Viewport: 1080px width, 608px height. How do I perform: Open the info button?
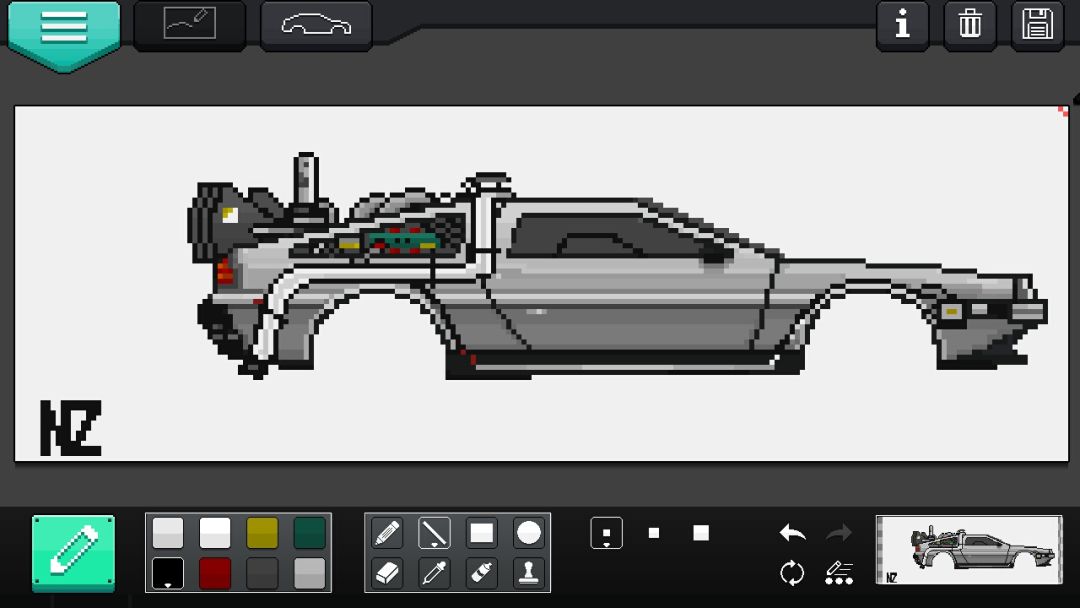point(902,25)
